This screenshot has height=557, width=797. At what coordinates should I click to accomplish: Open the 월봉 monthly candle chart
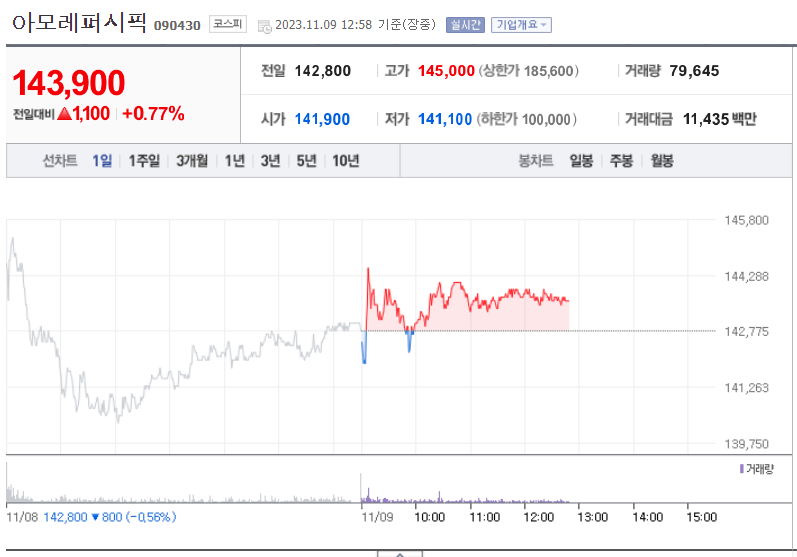tap(662, 161)
